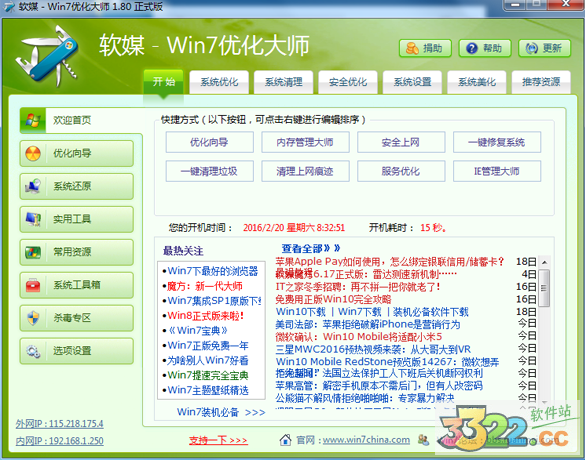Click 清理上网痕迹 shortcut button

click(x=305, y=171)
